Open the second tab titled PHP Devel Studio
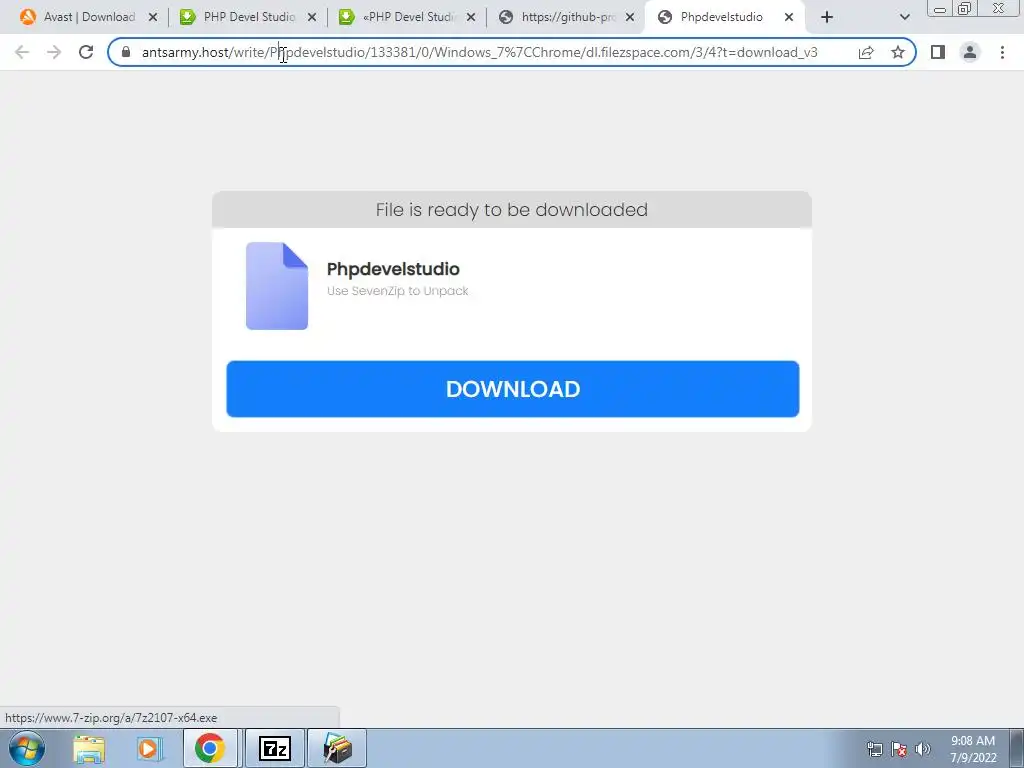 (249, 17)
